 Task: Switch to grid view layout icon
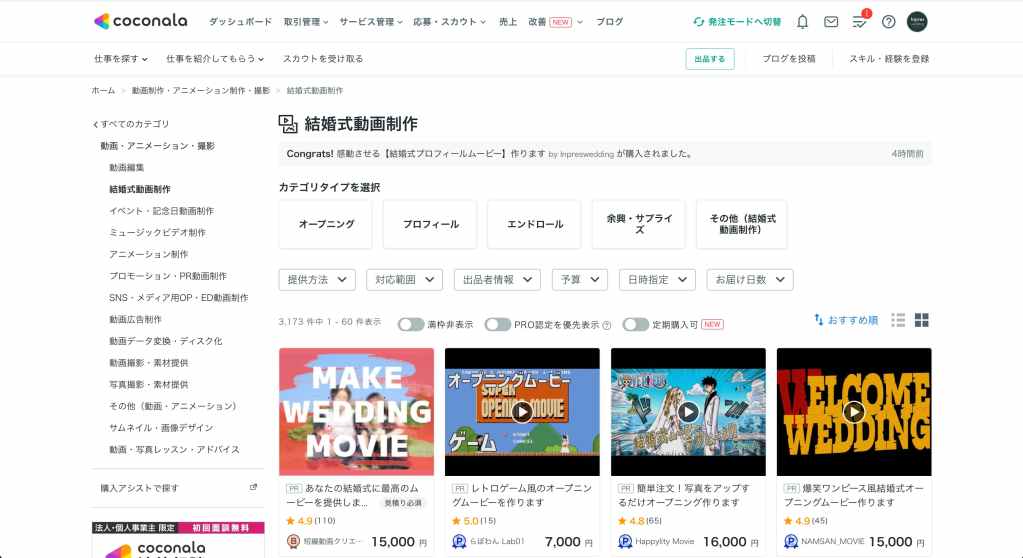922,320
